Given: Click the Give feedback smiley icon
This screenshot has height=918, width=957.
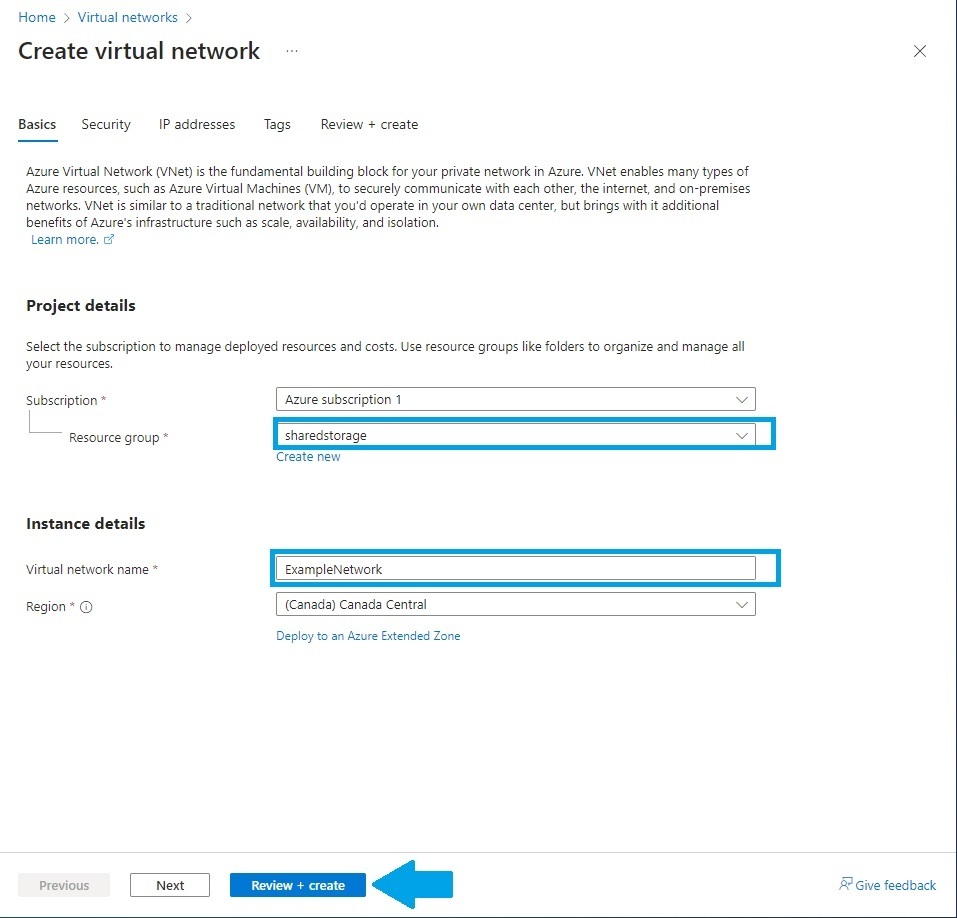Looking at the screenshot, I should [845, 885].
